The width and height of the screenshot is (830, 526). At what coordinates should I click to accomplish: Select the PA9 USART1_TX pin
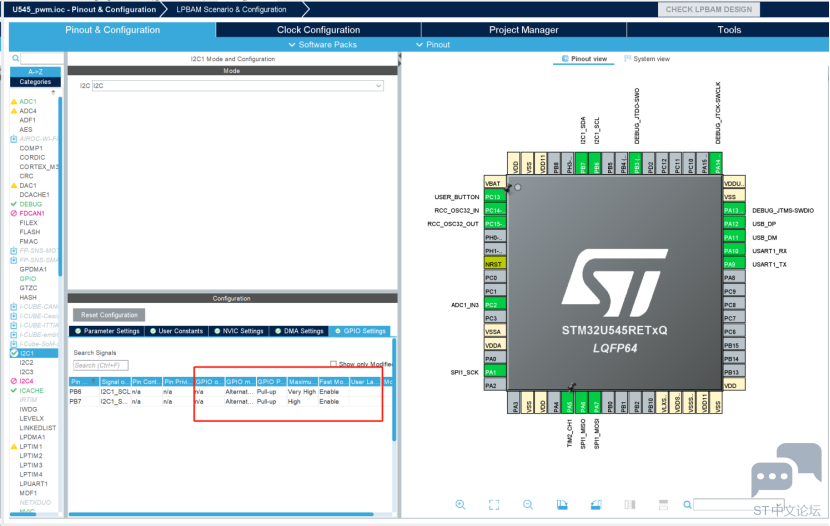coord(734,264)
